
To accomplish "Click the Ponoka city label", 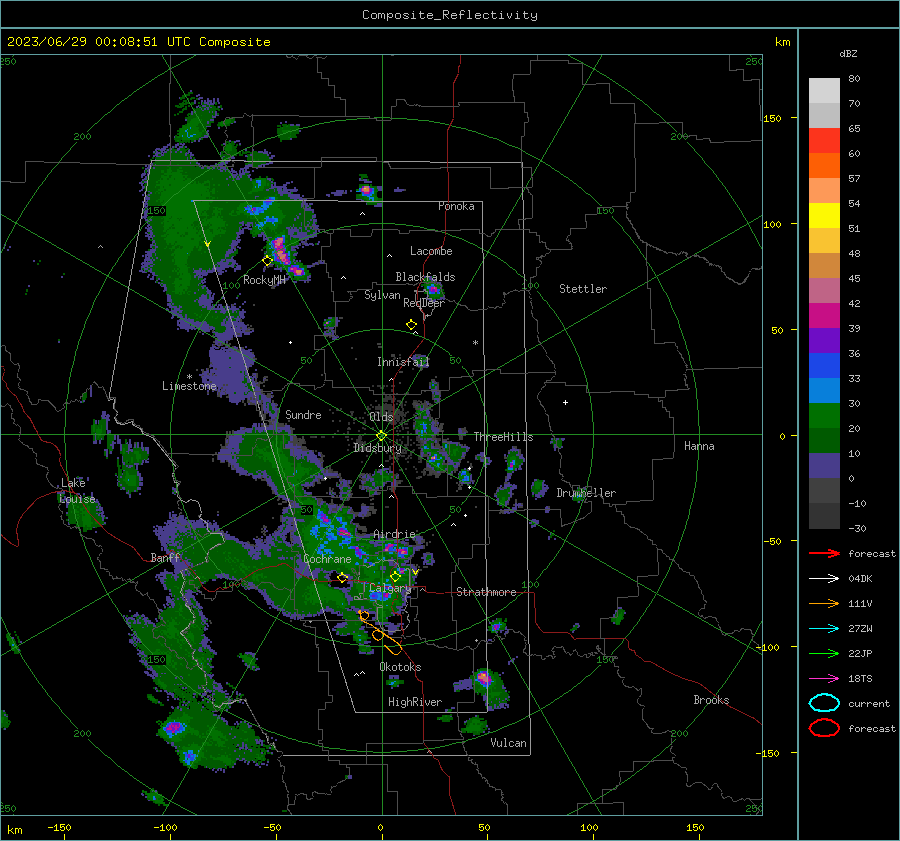I will coord(456,206).
